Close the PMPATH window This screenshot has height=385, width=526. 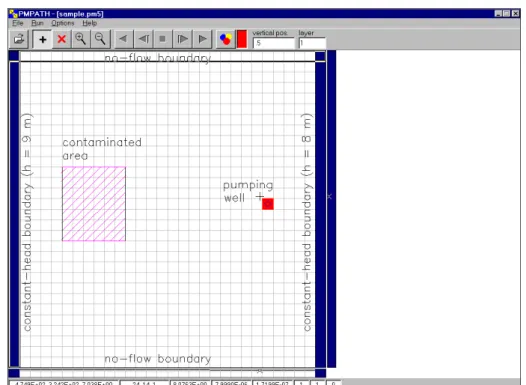tap(516, 13)
